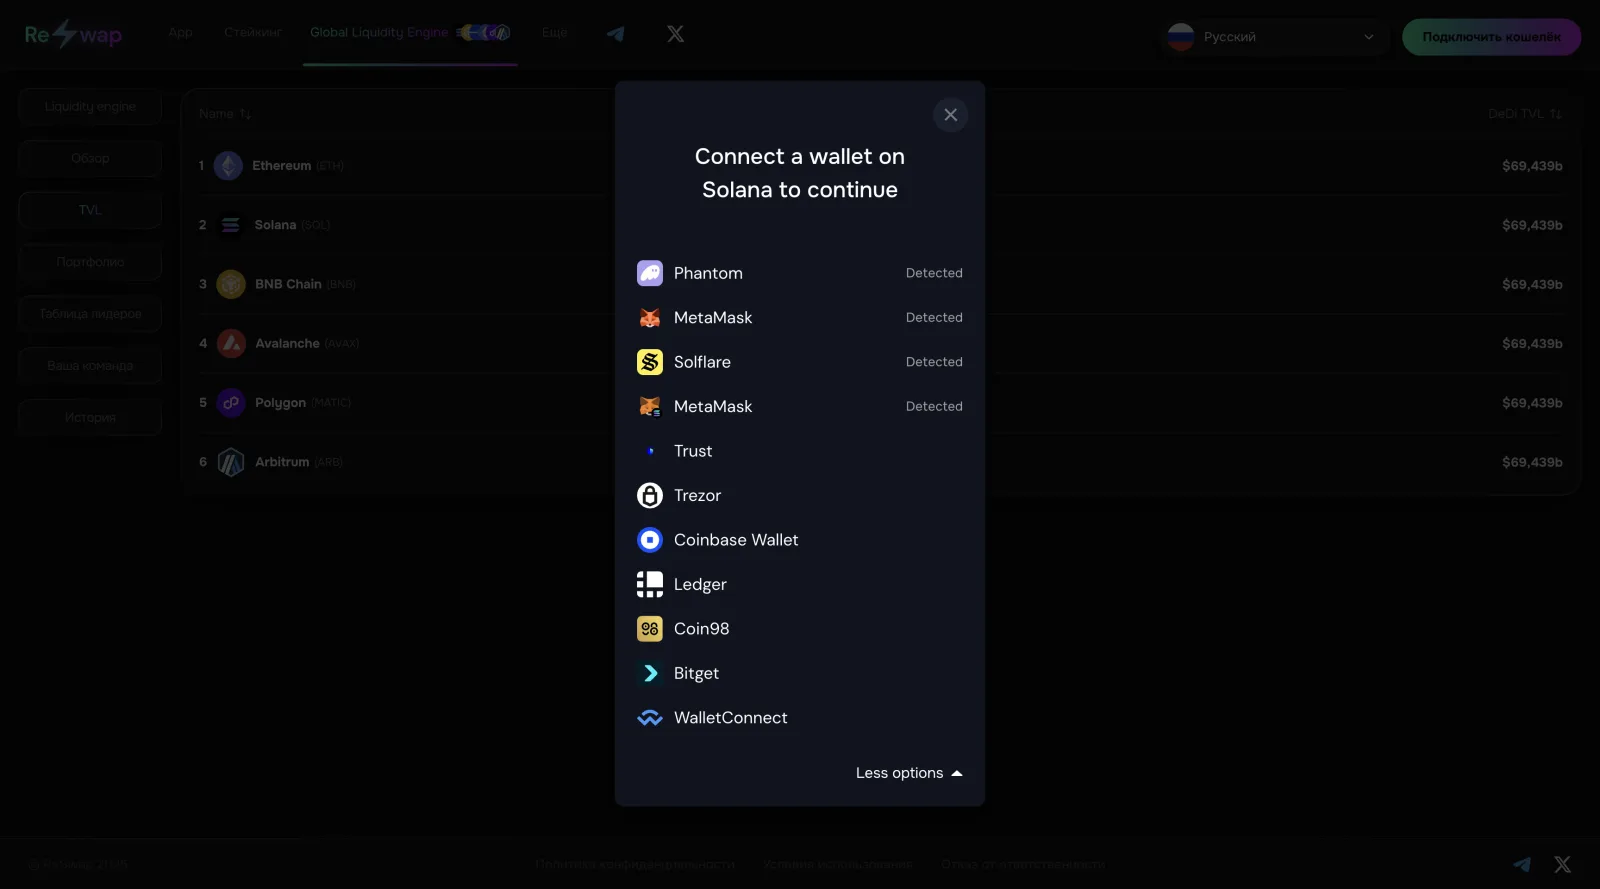Open the Обзор sidebar section

90,158
